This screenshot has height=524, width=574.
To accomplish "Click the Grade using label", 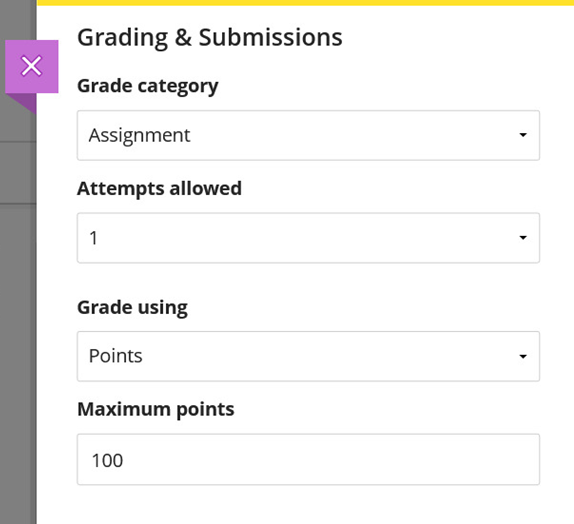I will (133, 308).
